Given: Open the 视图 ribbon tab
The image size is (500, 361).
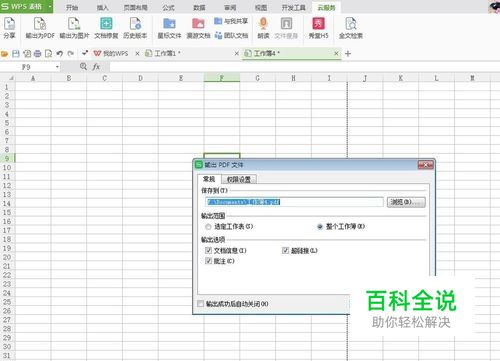Looking at the screenshot, I should pyautogui.click(x=261, y=7).
